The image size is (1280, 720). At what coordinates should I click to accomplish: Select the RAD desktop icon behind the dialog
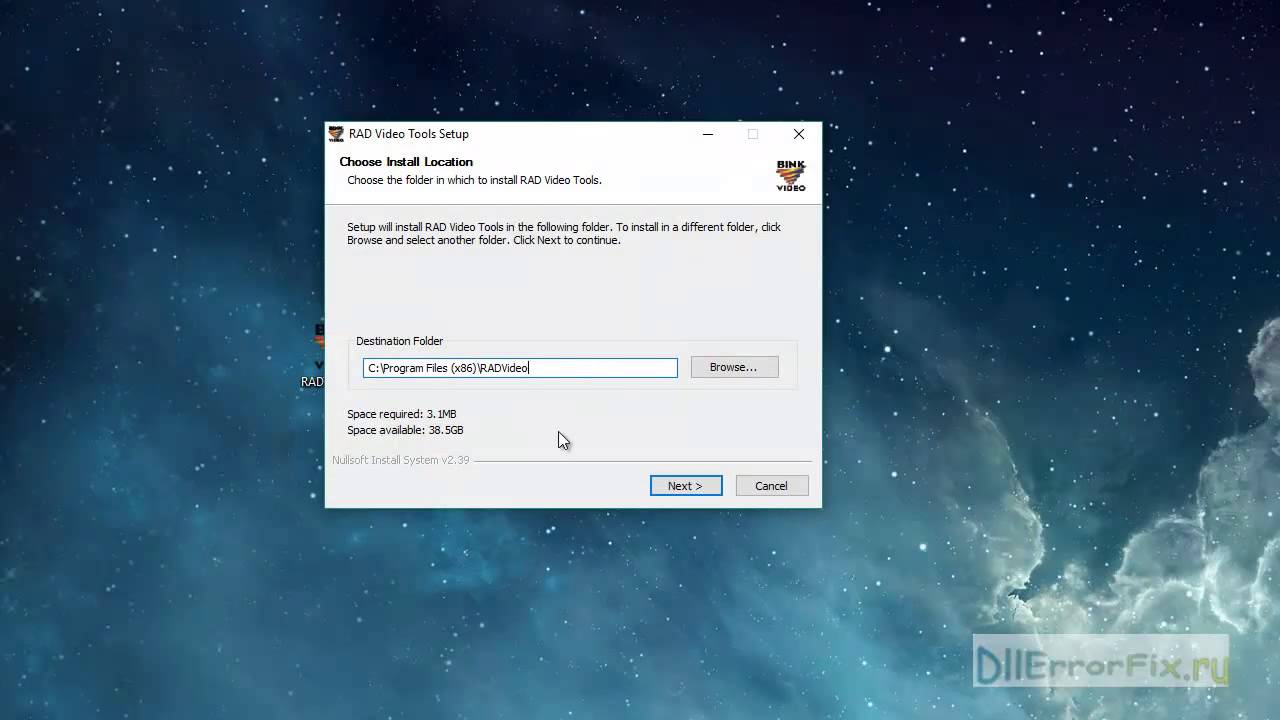point(314,356)
